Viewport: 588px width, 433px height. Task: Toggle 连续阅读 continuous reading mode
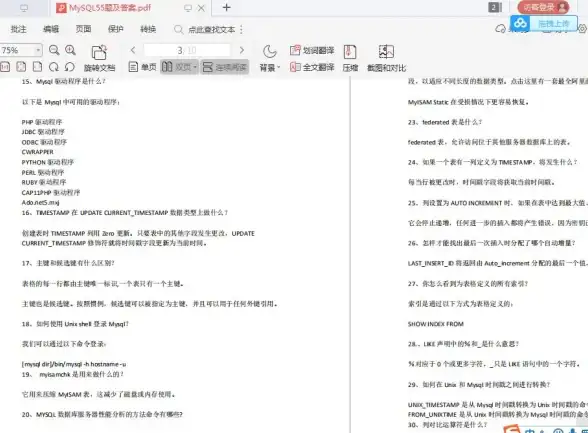click(225, 67)
